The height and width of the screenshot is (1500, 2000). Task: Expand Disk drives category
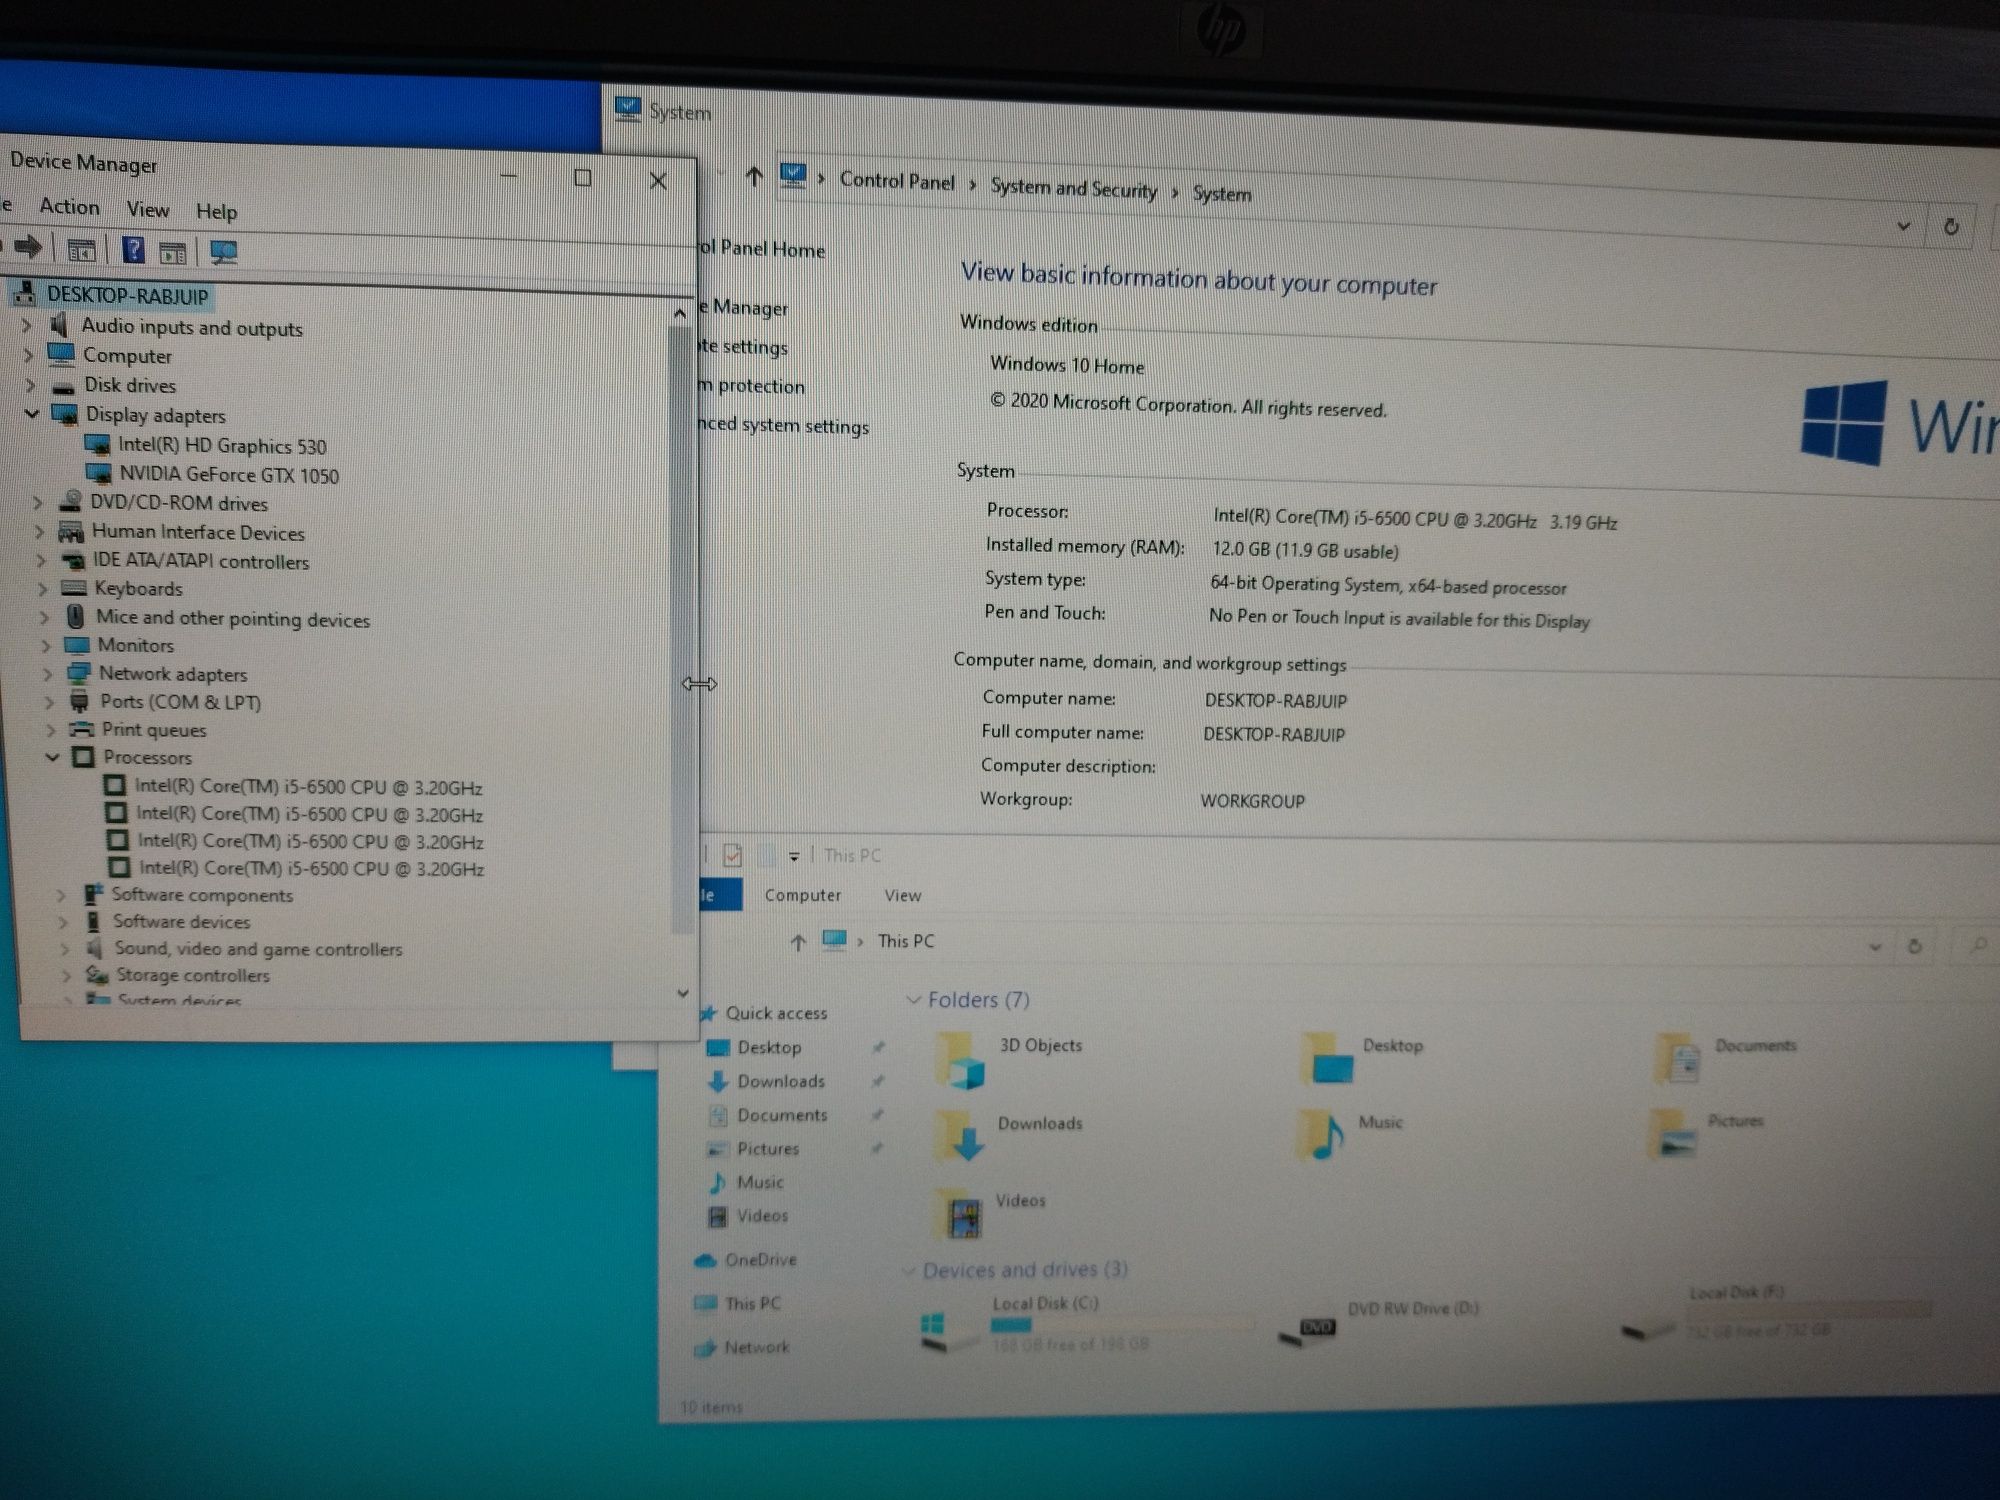coord(30,385)
